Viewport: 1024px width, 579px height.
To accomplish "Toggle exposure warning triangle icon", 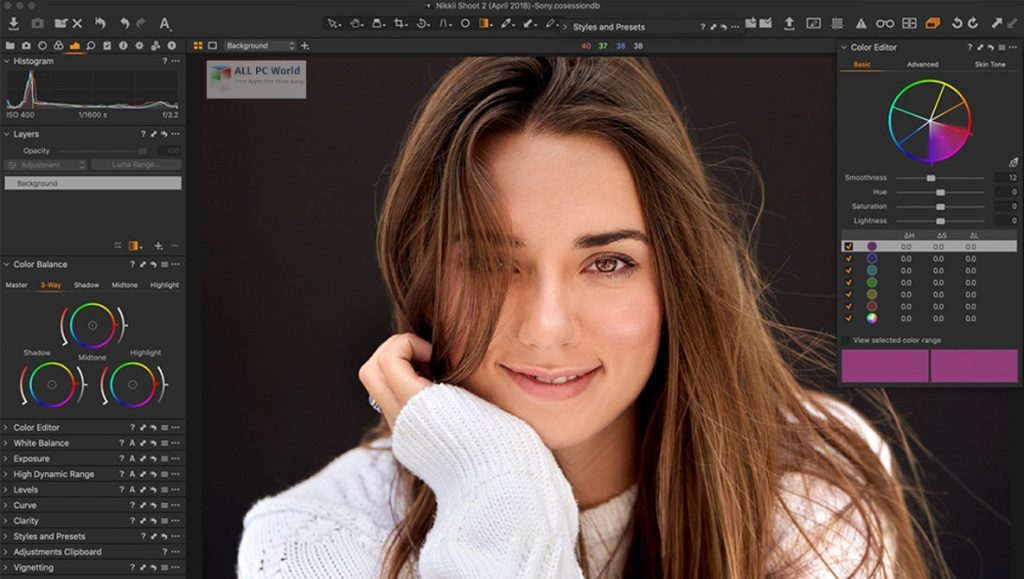I will pyautogui.click(x=861, y=23).
